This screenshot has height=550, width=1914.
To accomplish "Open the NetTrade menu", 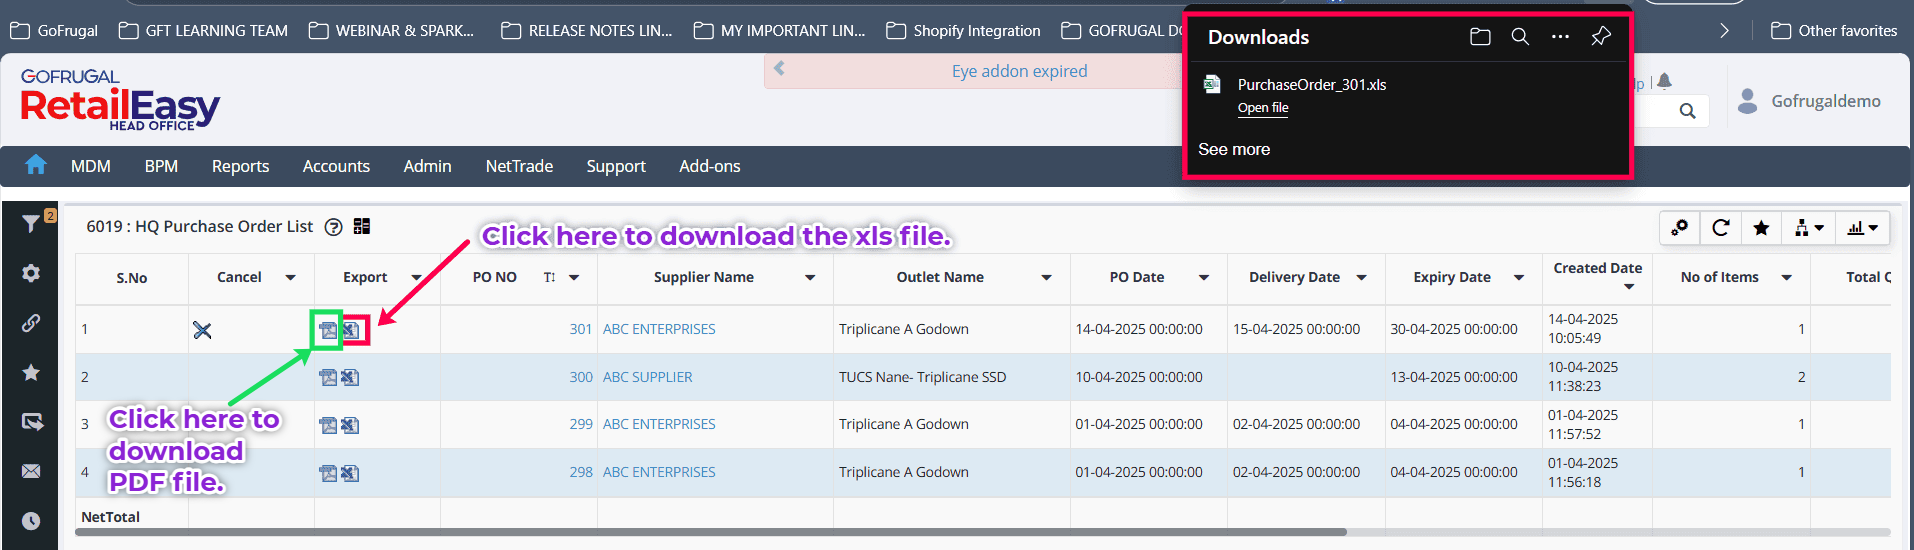I will tap(519, 166).
